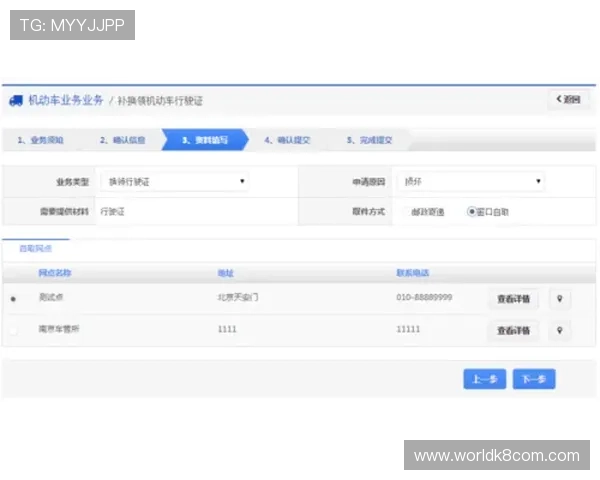Click the truck icon beside 机动车业务业务
This screenshot has height=480, width=600.
16,101
